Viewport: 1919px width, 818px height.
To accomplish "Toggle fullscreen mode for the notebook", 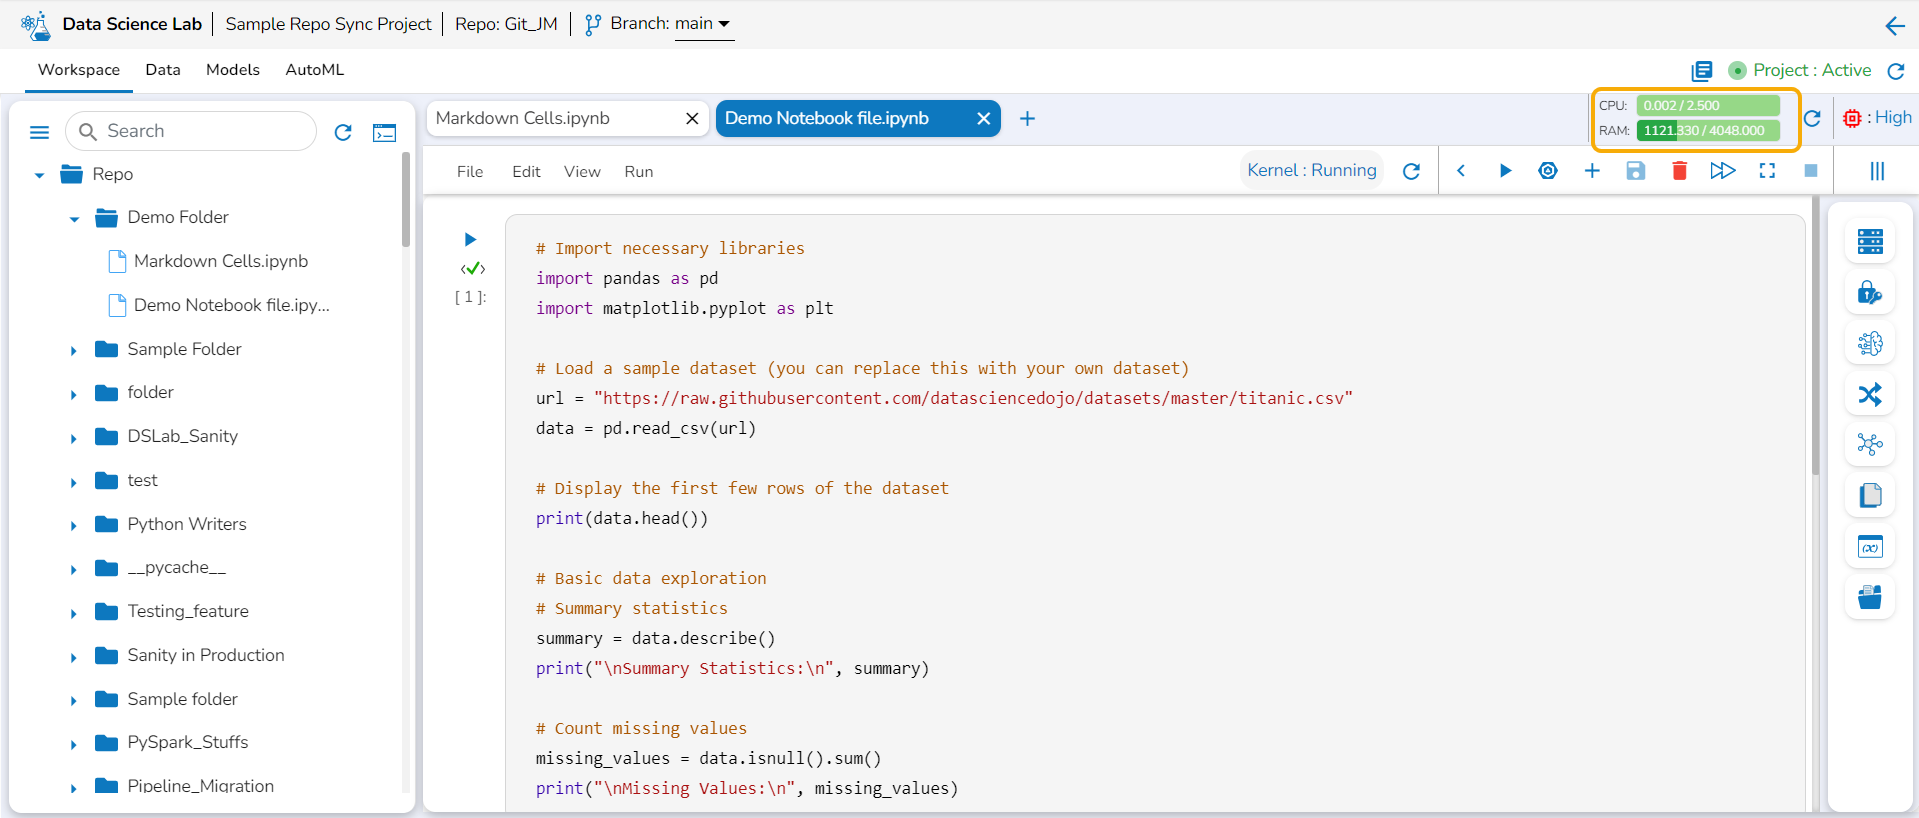I will (1767, 171).
